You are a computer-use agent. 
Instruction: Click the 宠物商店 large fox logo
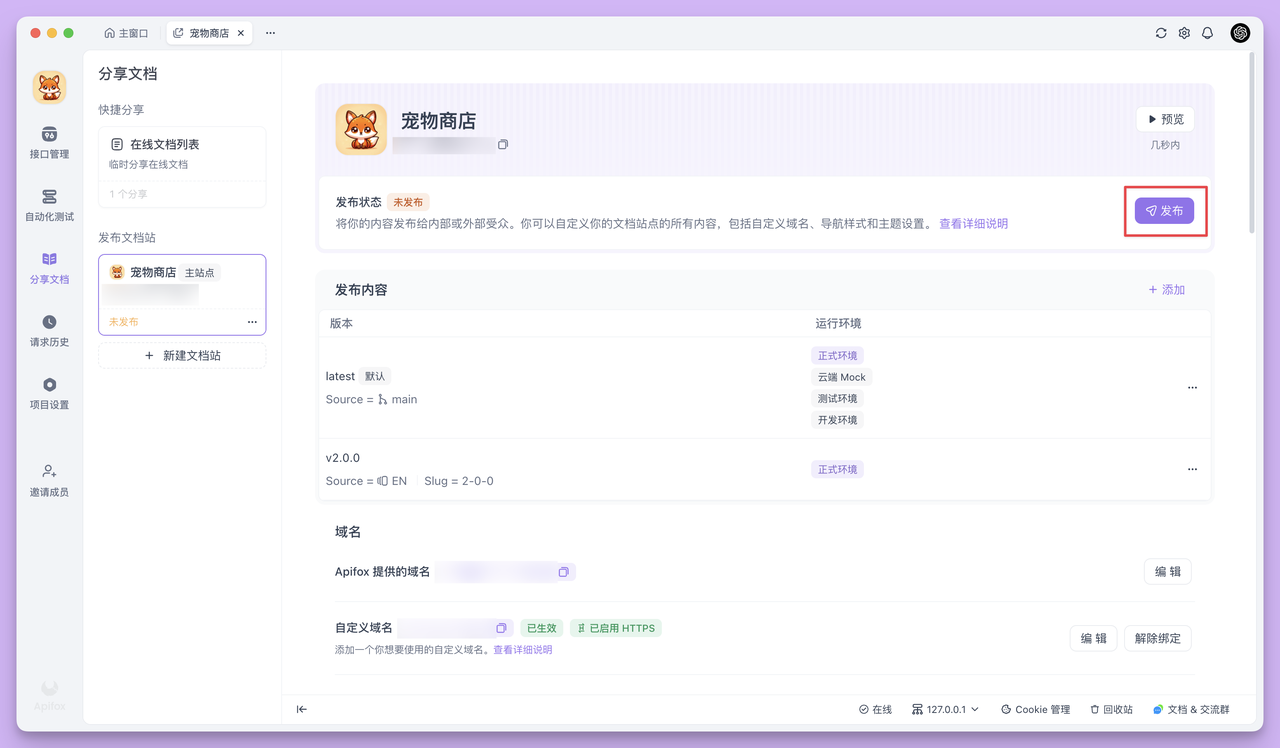361,129
